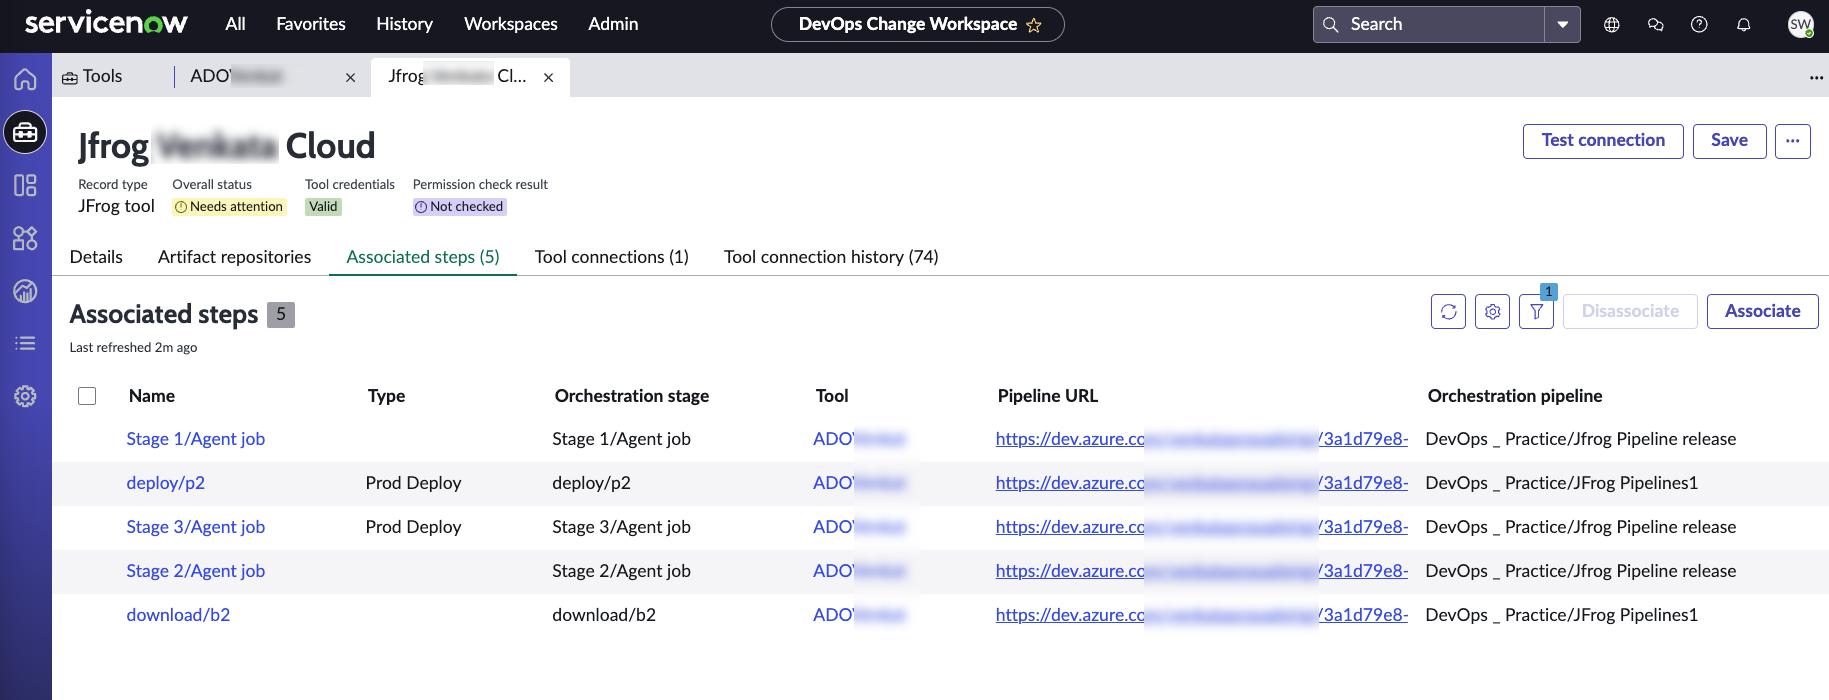Screen dimensions: 1829x700
Task: Switch to the Details tab
Action: (96, 257)
